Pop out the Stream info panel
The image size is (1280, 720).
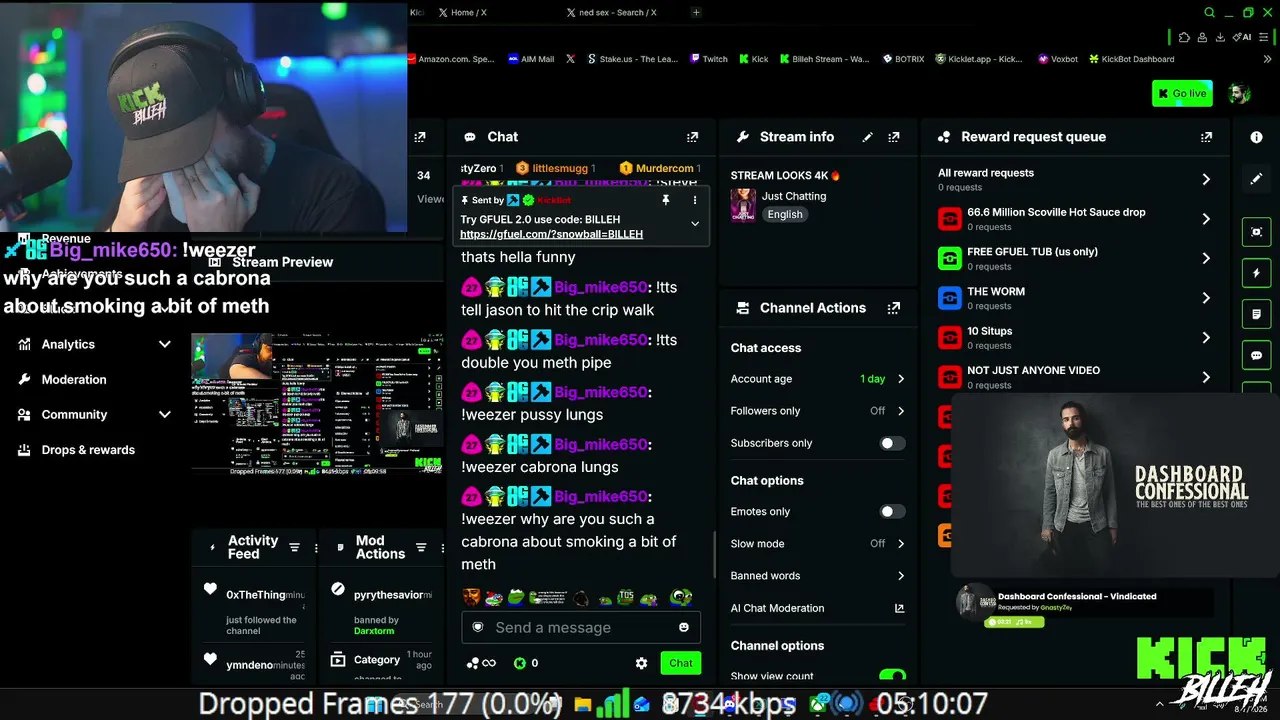[894, 137]
